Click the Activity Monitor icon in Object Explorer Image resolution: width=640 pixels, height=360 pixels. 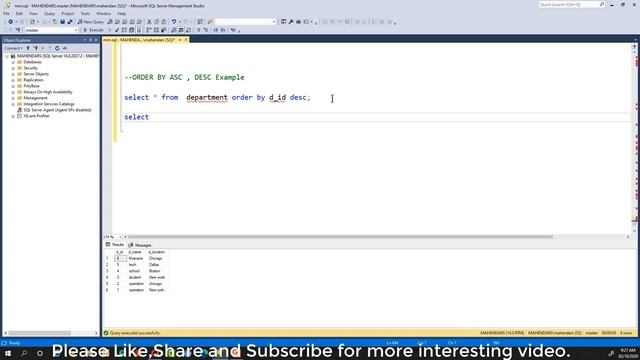(65, 48)
